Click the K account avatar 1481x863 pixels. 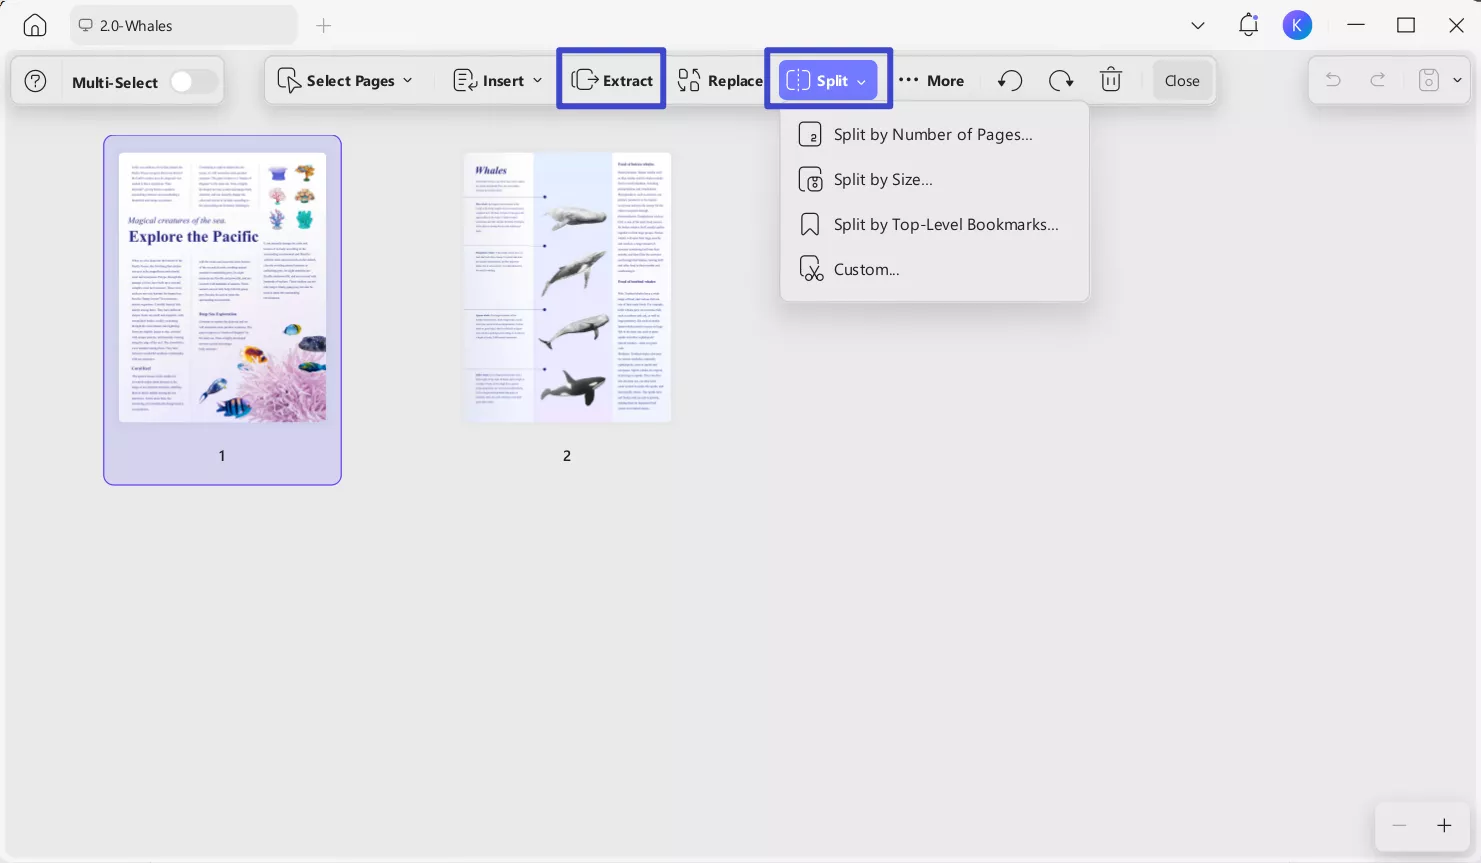(x=1297, y=25)
